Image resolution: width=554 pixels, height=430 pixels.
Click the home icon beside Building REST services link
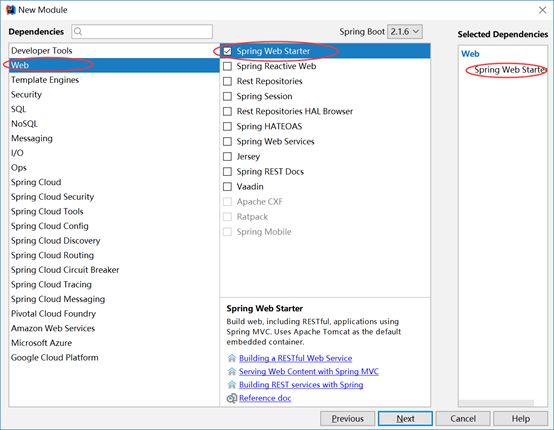tap(232, 384)
